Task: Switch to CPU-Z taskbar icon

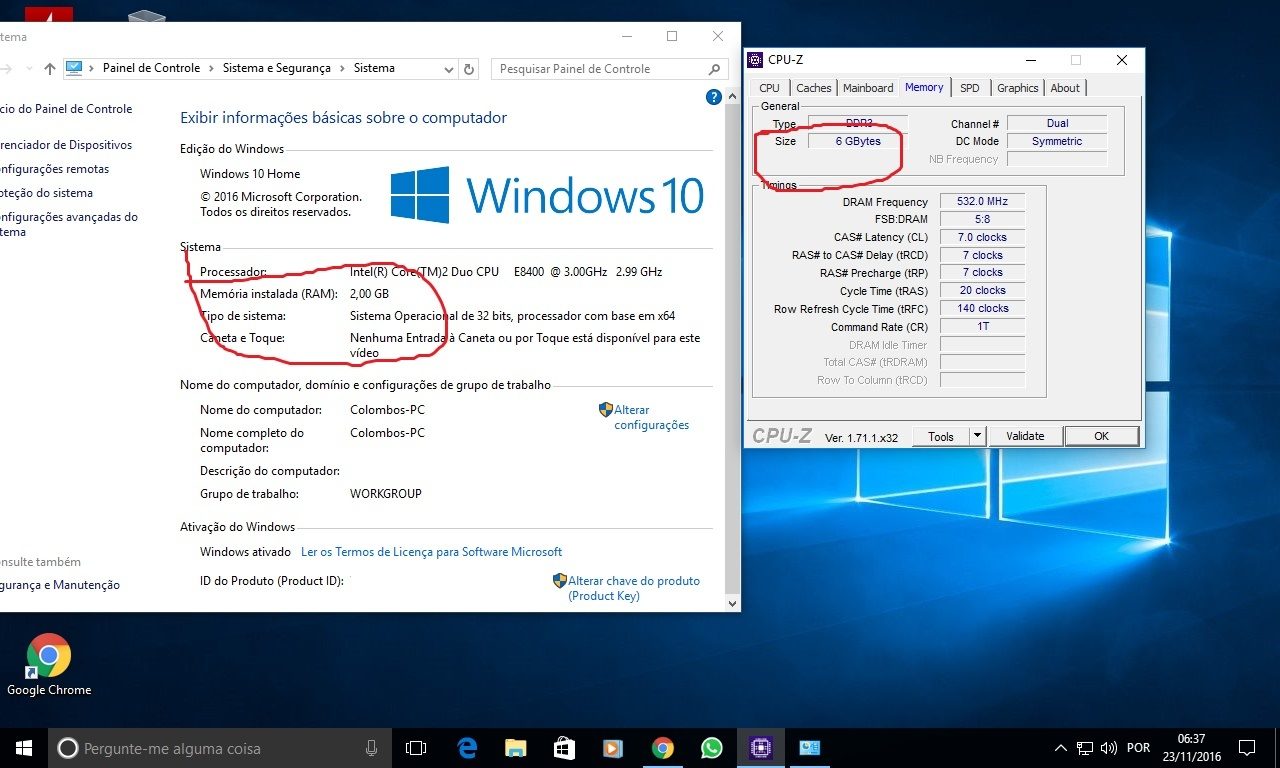Action: (760, 748)
